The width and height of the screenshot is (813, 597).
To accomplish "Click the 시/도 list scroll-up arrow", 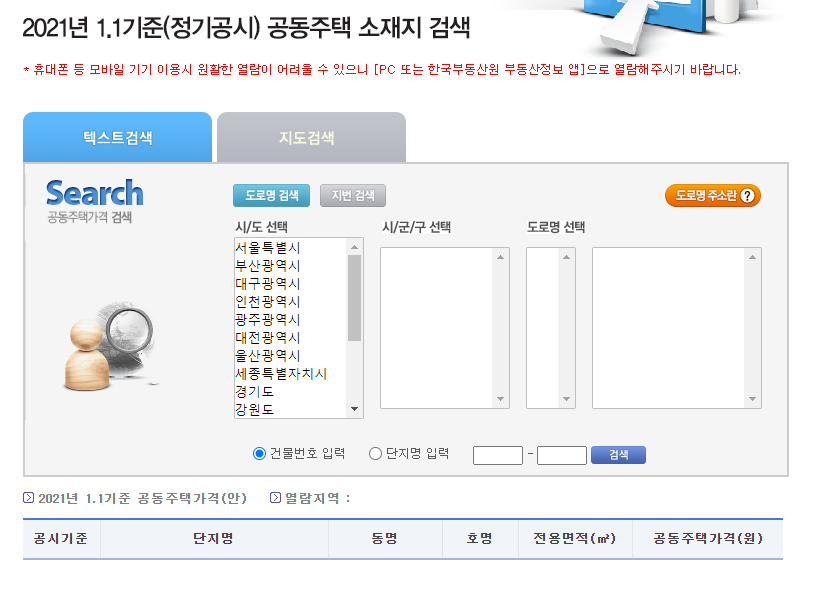I will pos(355,247).
